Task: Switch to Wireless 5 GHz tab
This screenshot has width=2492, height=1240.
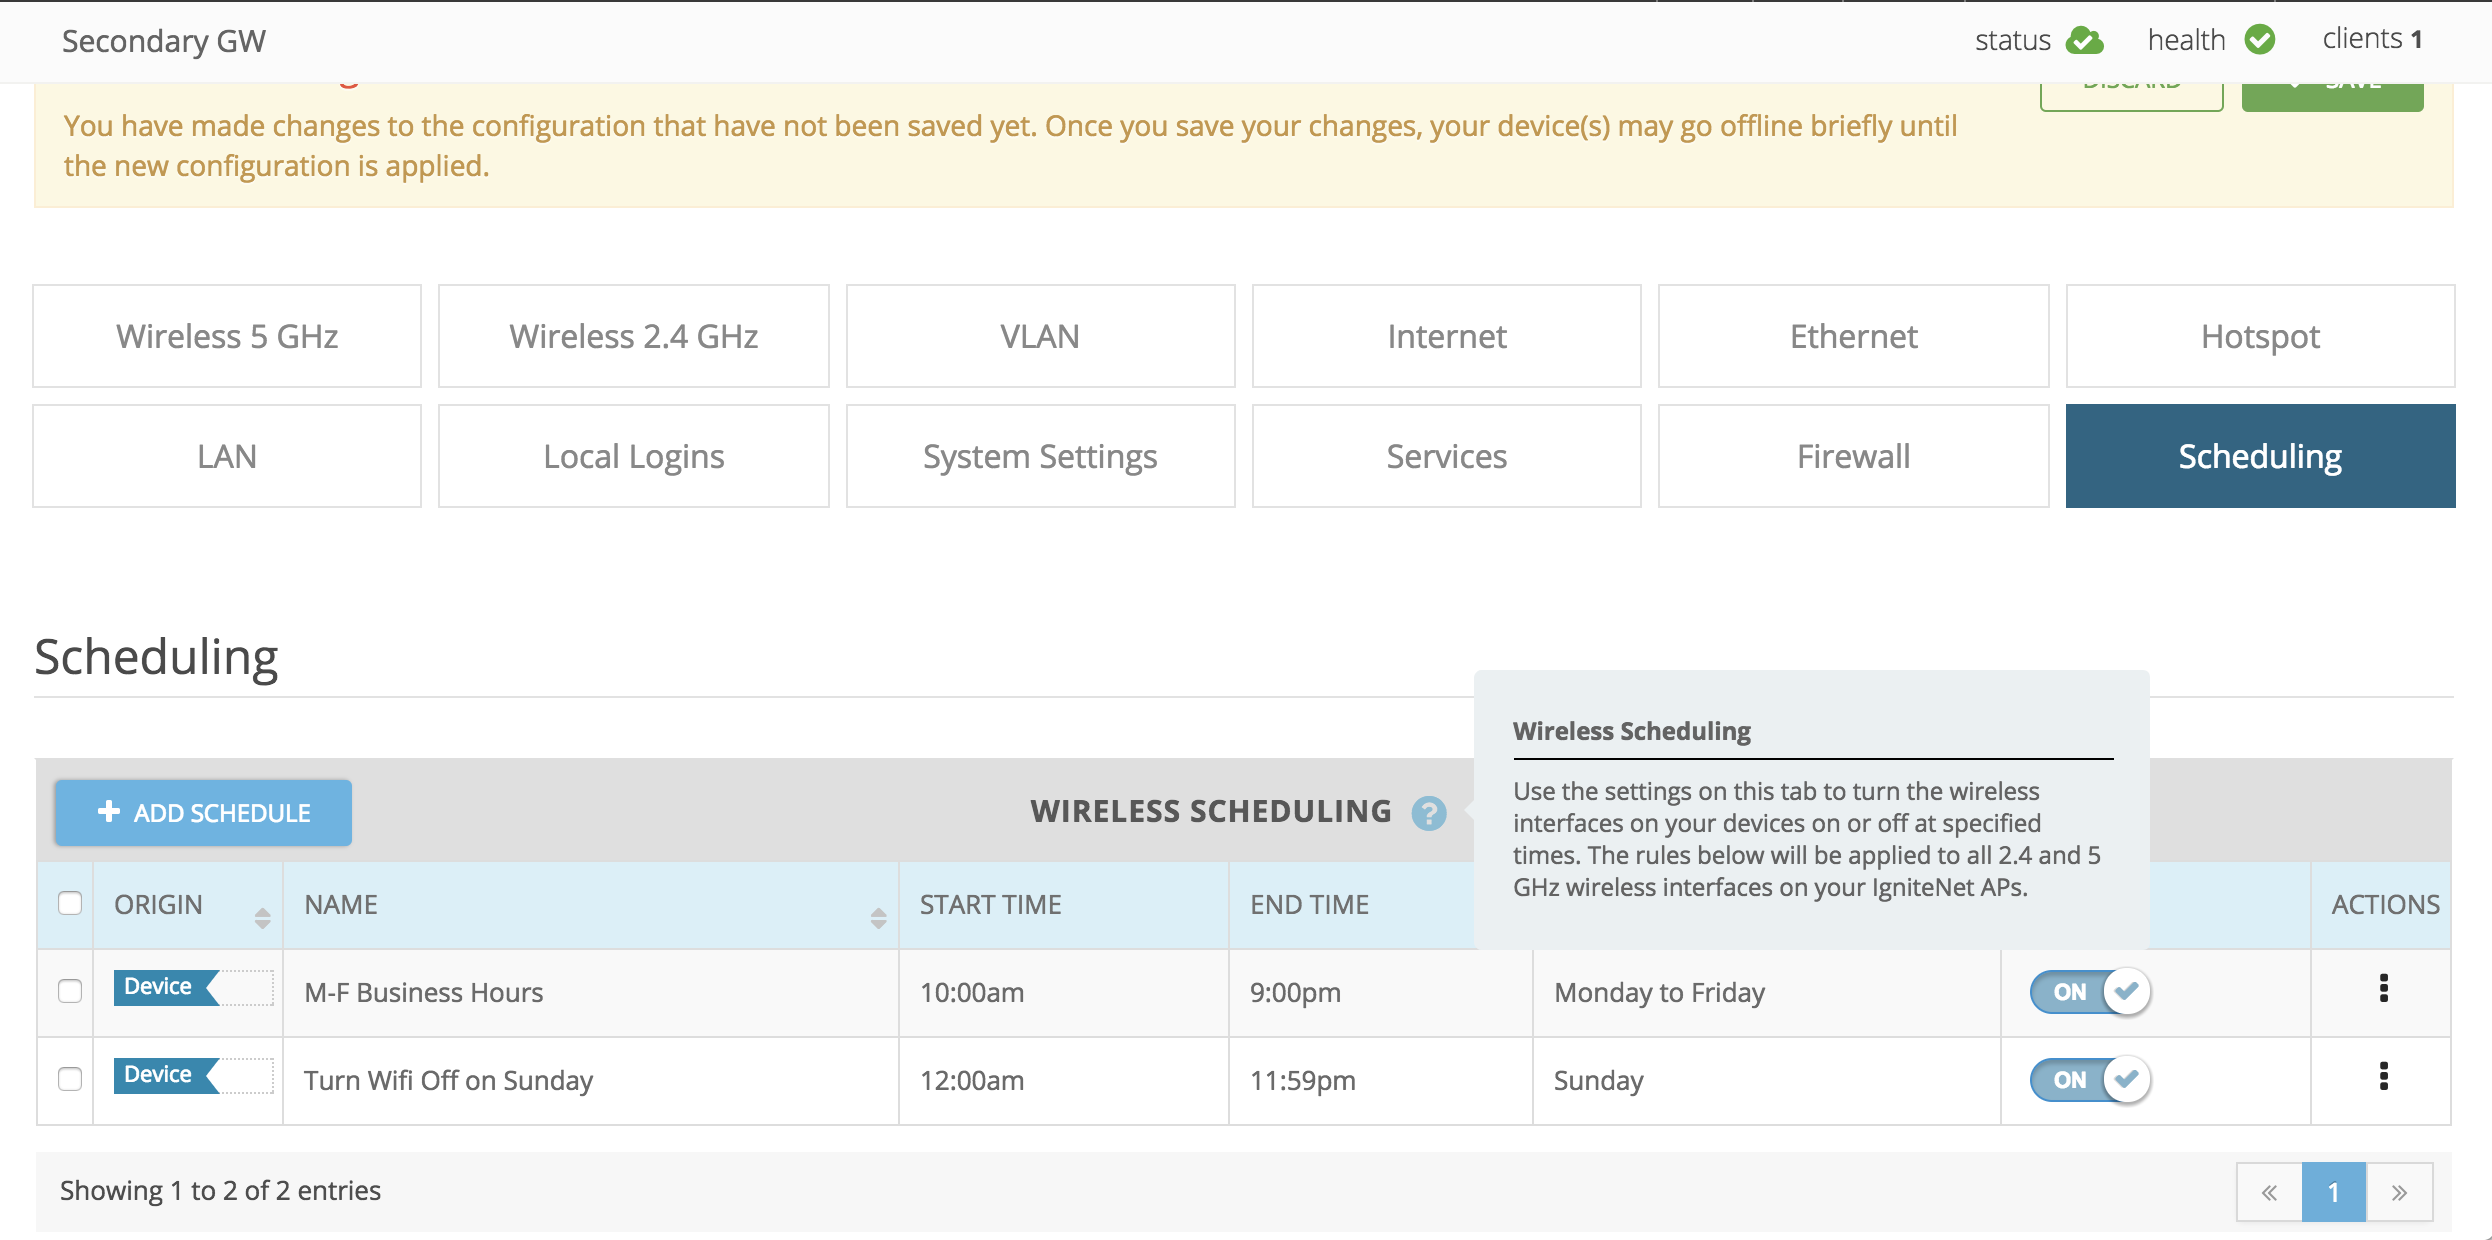Action: point(227,337)
